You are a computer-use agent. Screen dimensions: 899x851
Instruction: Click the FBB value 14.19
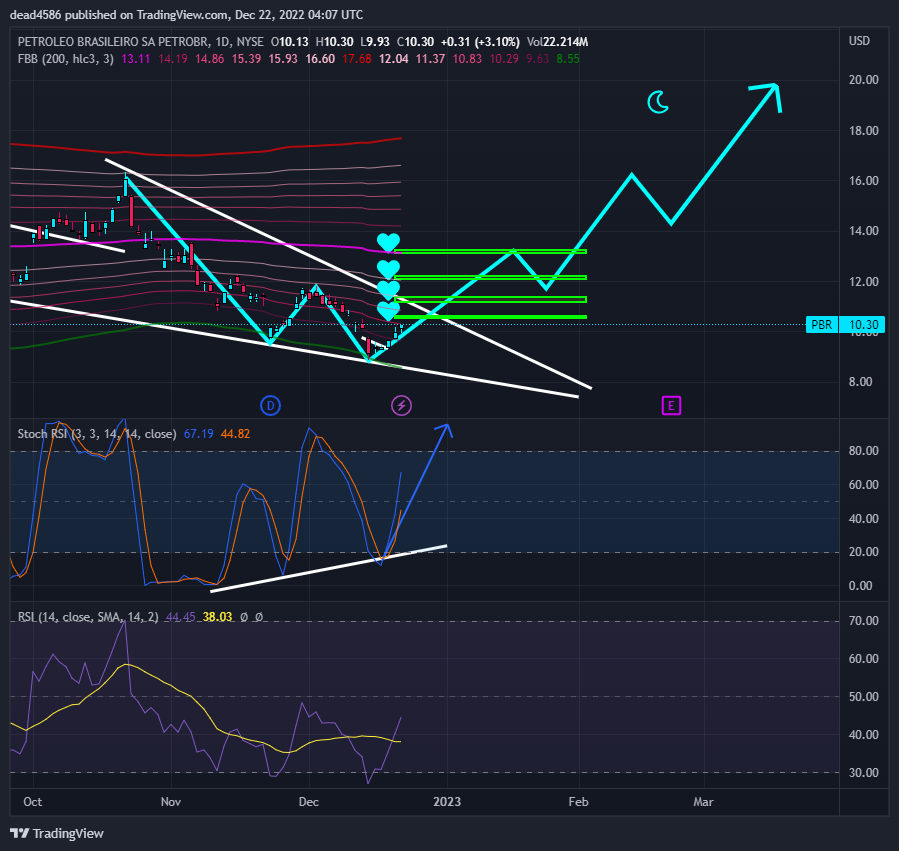point(173,58)
